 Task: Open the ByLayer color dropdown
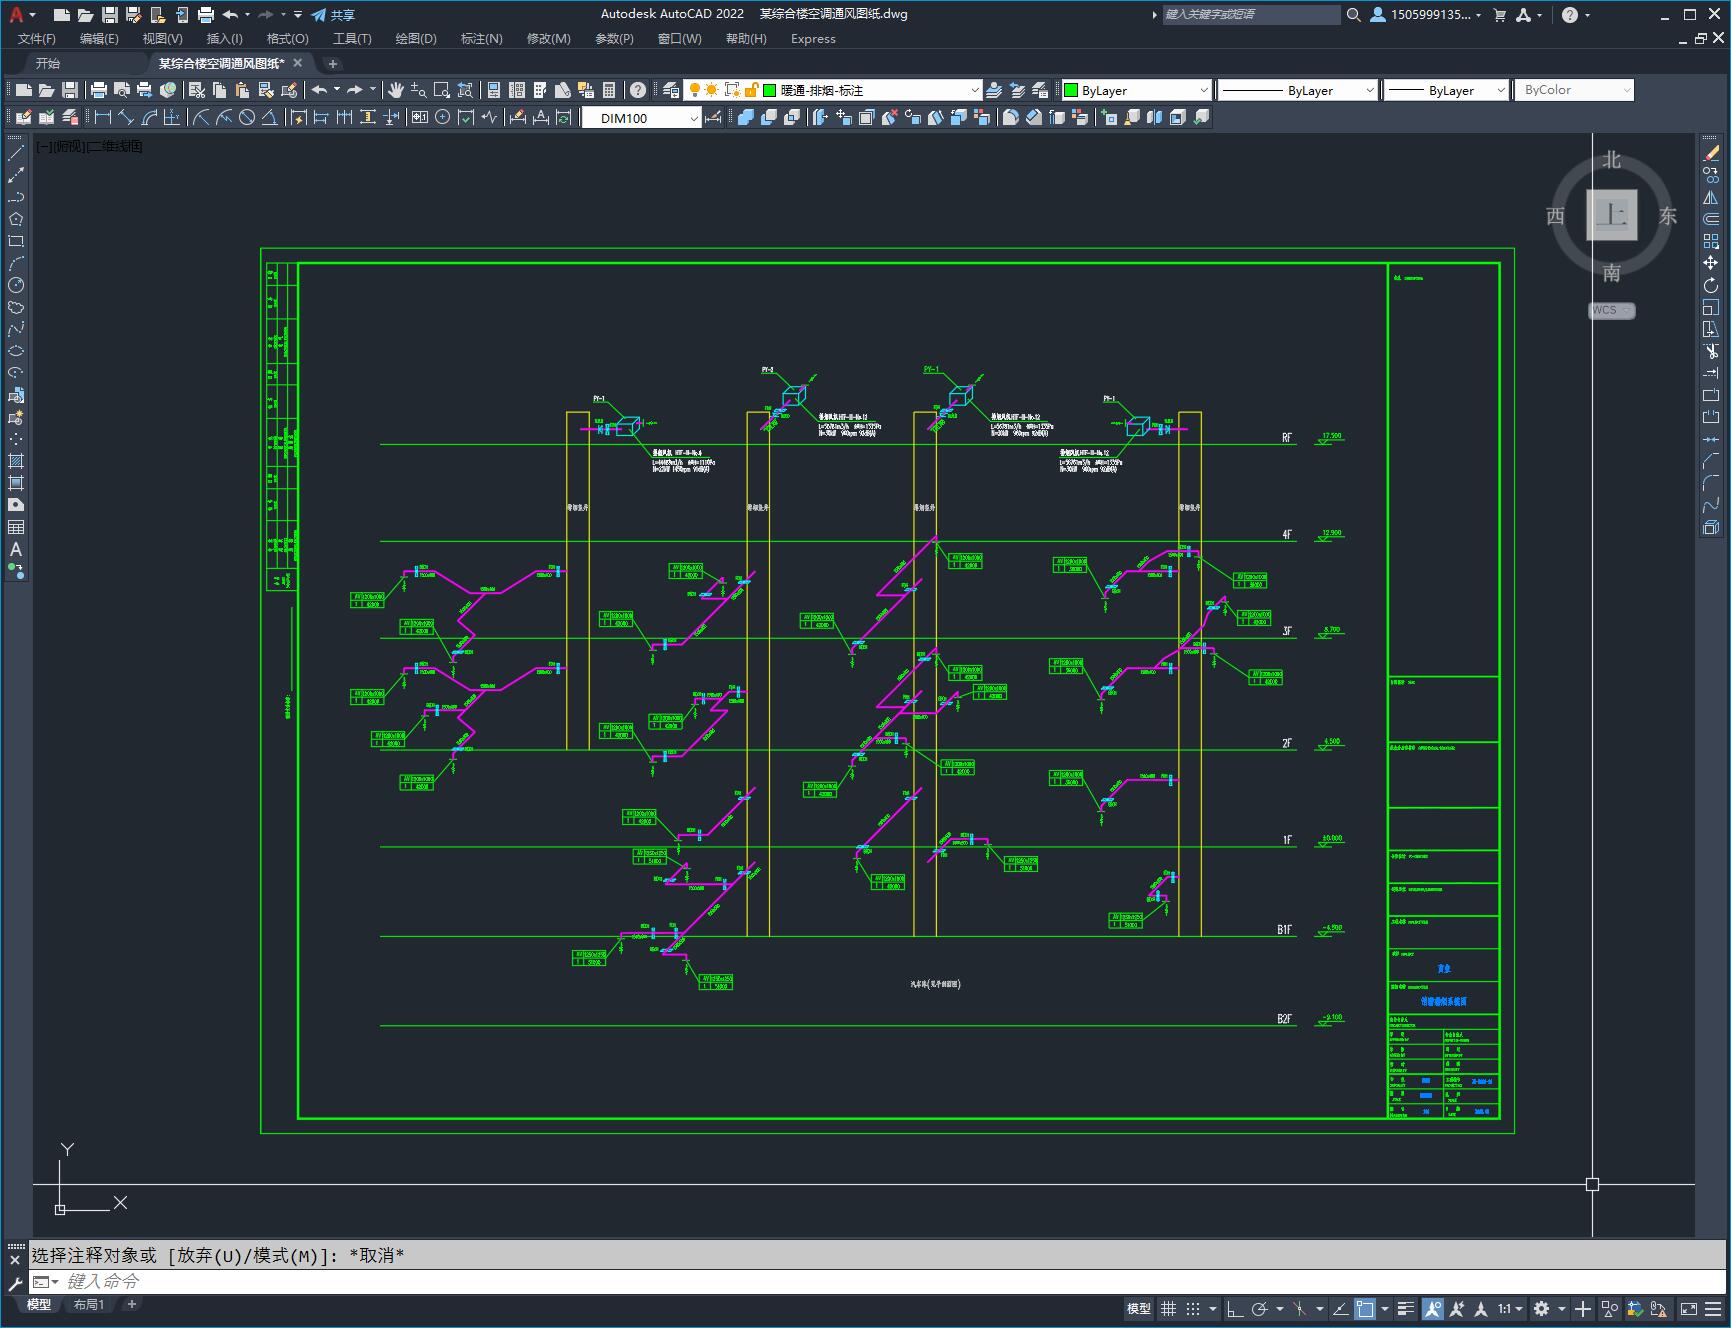coord(1136,90)
